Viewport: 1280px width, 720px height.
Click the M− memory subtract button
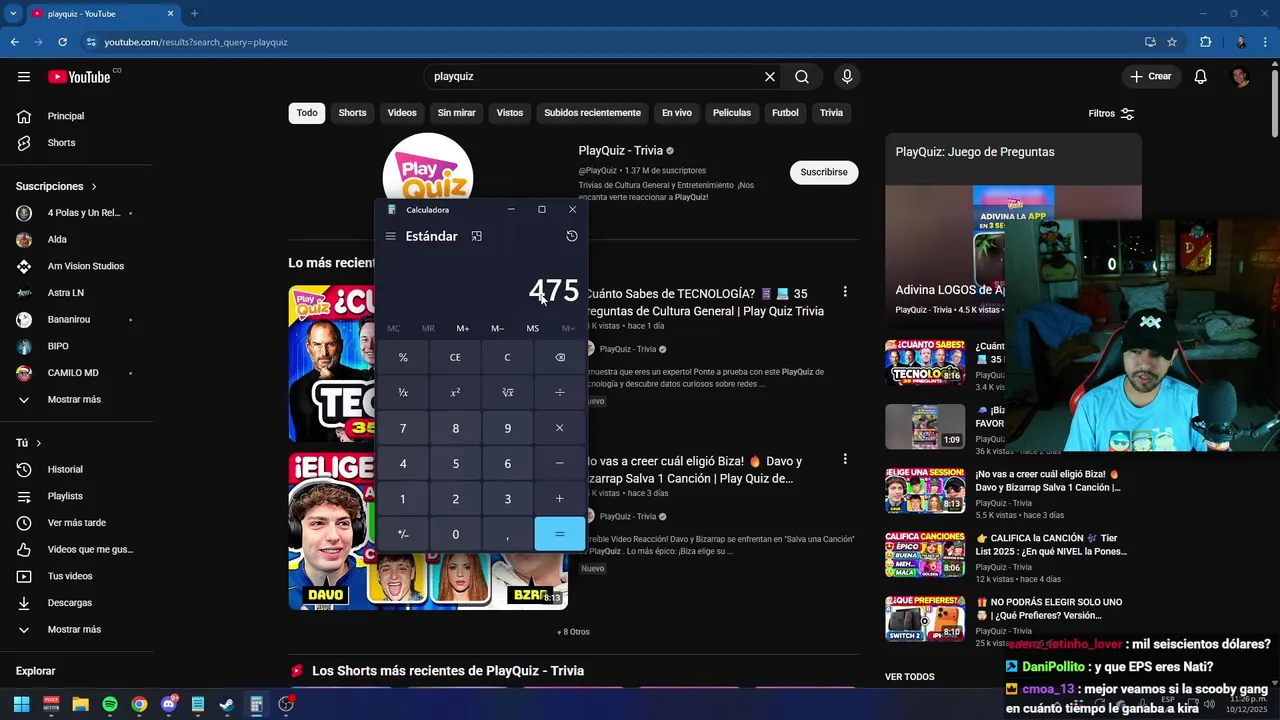point(497,328)
